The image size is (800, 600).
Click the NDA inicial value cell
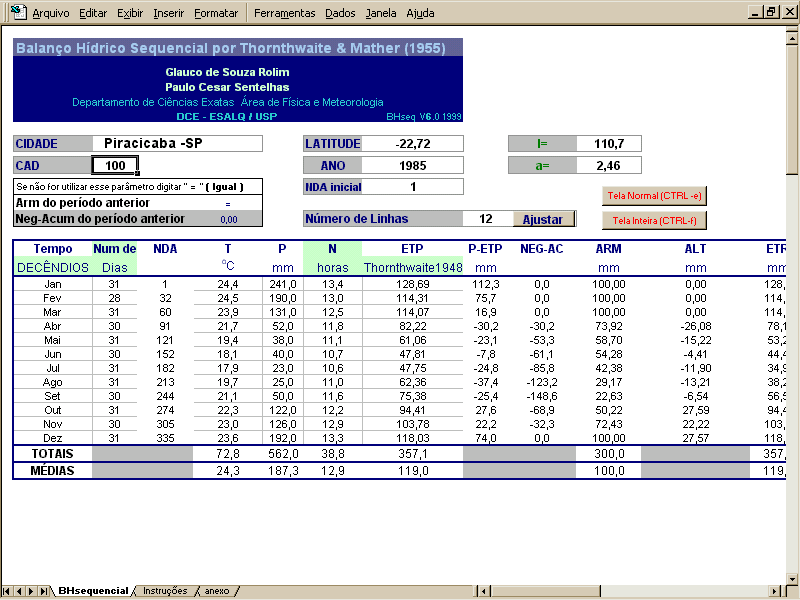coord(412,187)
